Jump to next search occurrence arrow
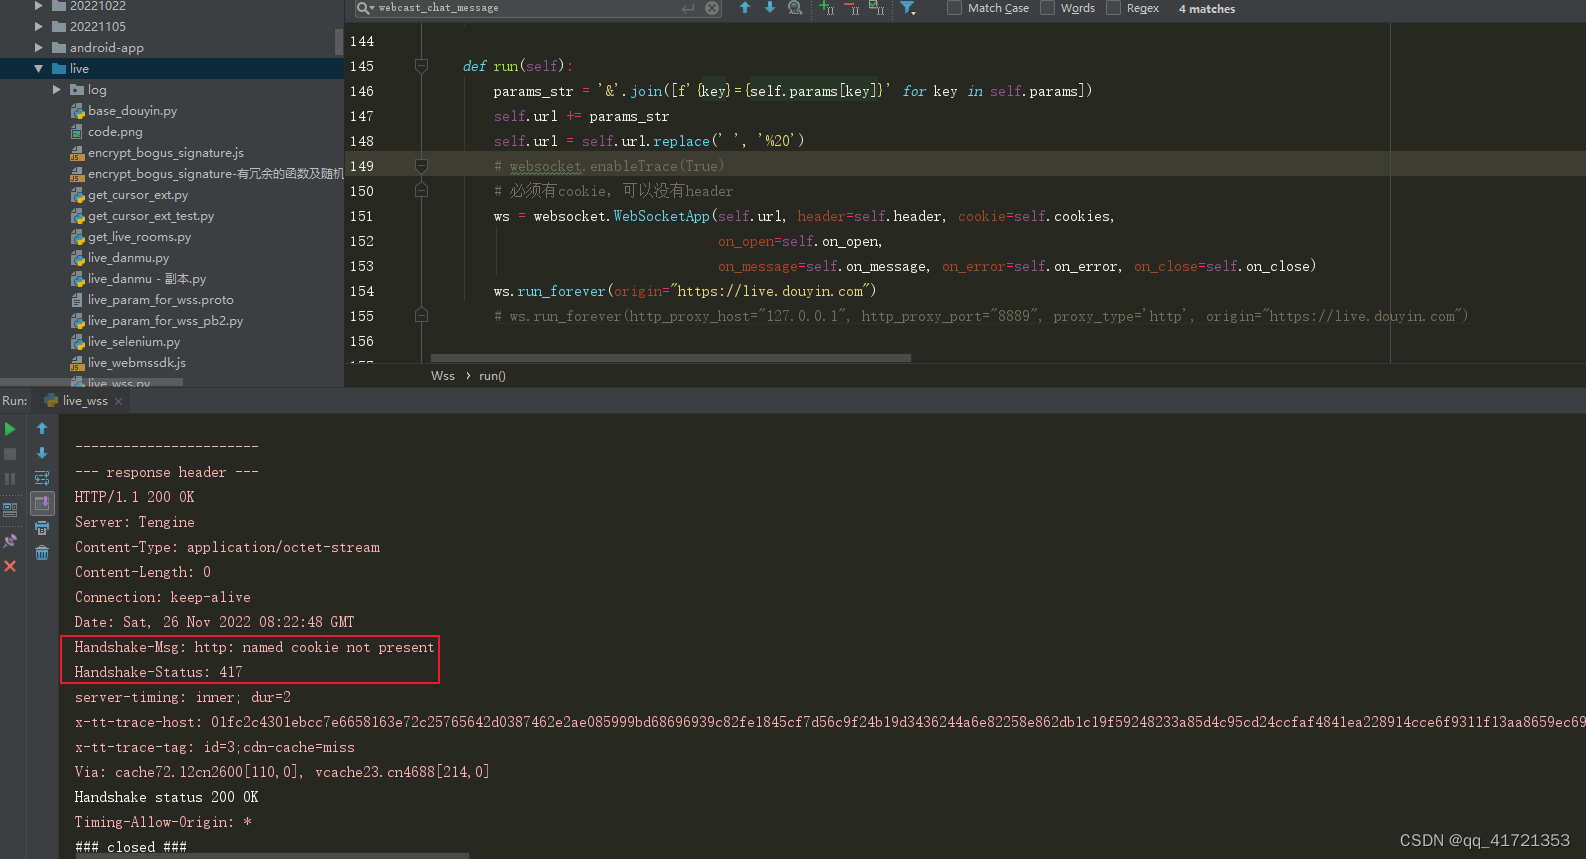This screenshot has height=859, width=1586. click(x=770, y=8)
